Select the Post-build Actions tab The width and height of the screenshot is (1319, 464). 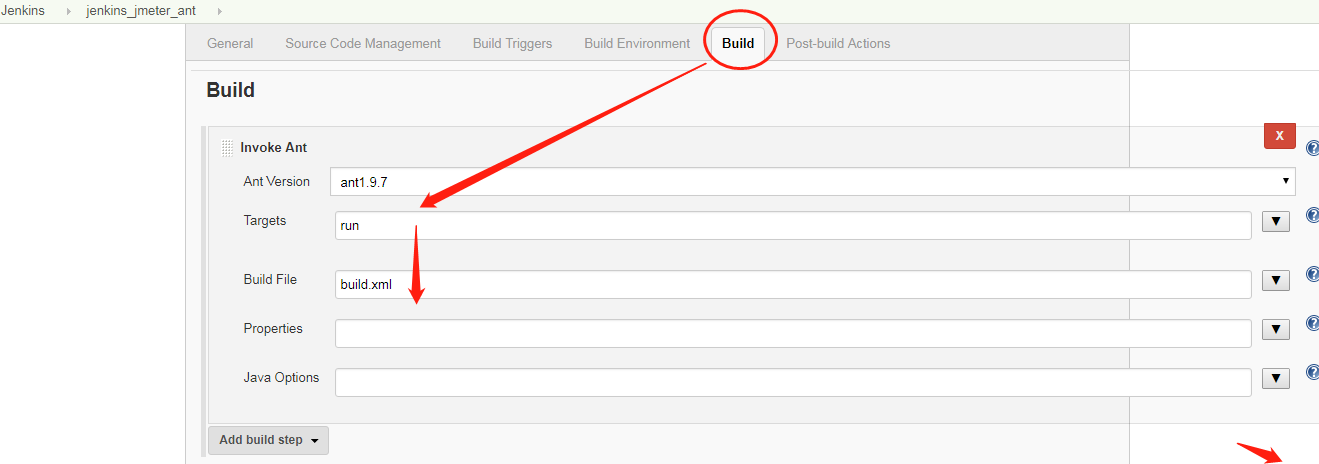click(838, 44)
